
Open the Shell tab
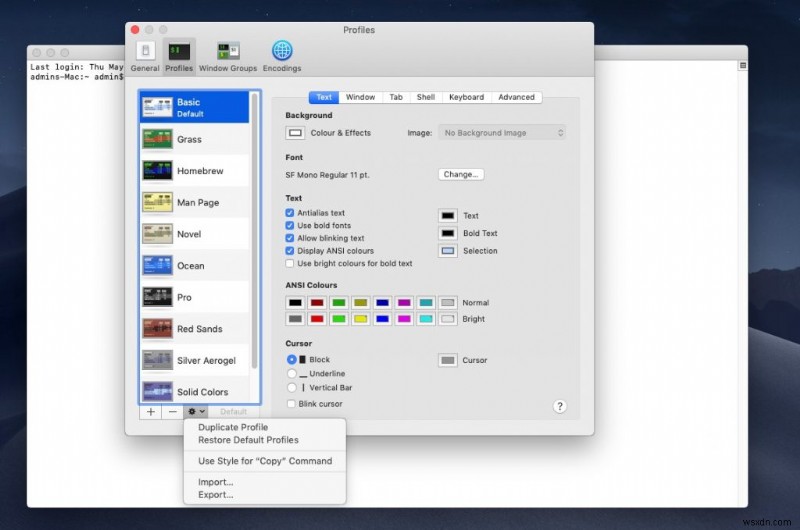pos(426,97)
